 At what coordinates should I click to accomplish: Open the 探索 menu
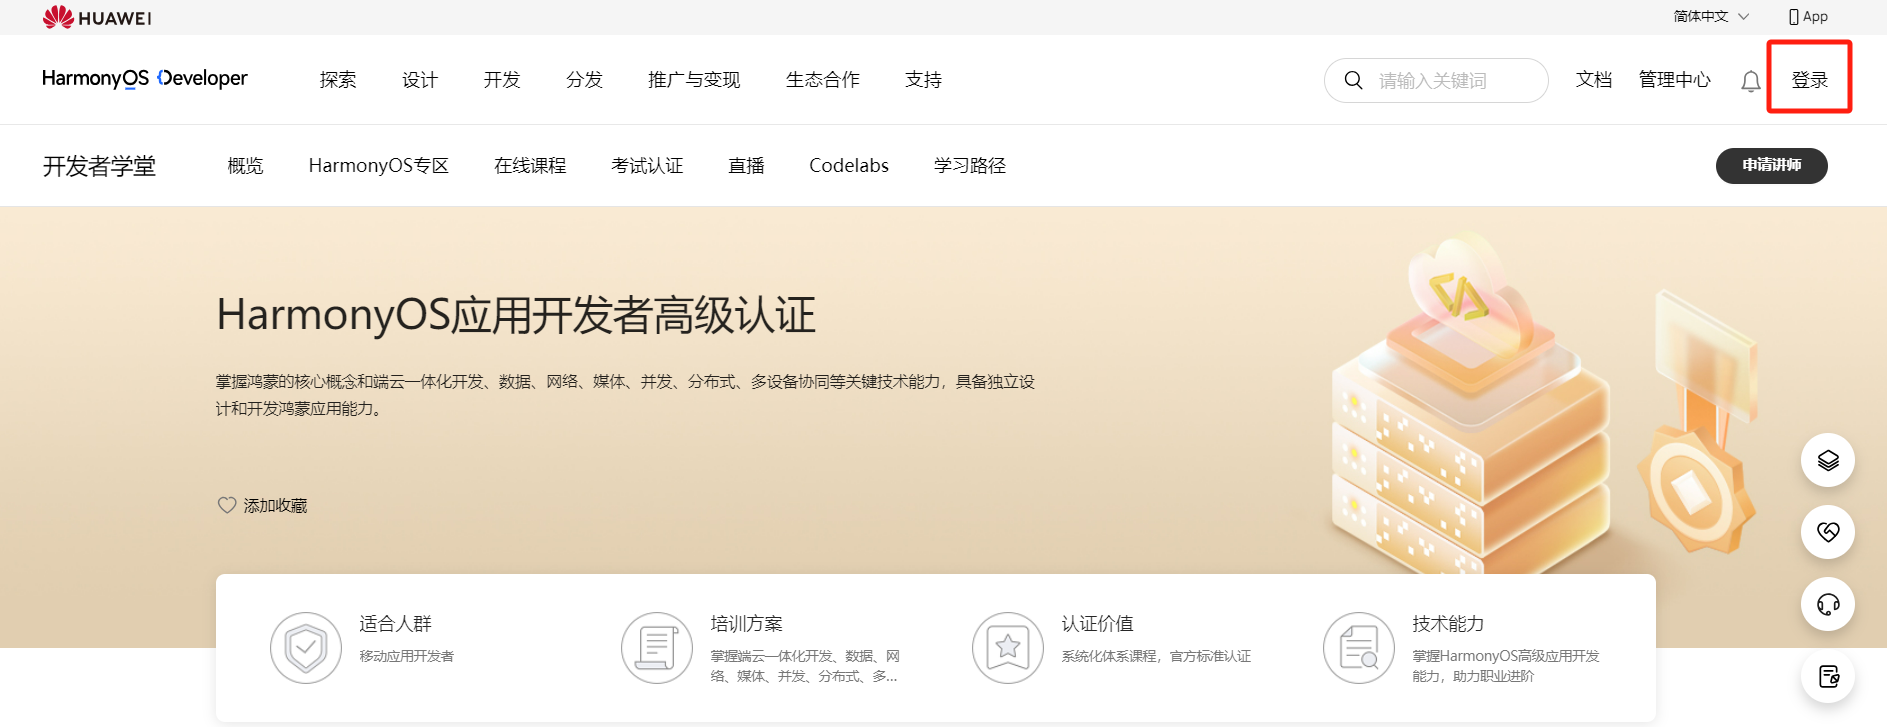coord(338,80)
